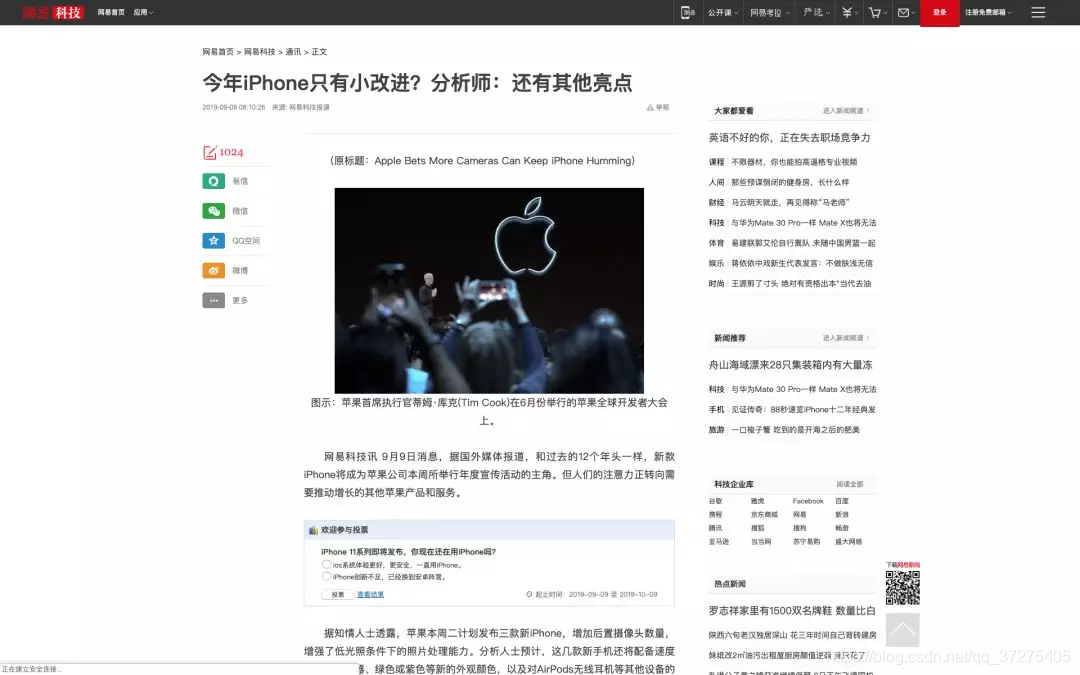Open 腾讯 in 科技企业库
This screenshot has width=1080, height=675.
(x=716, y=528)
